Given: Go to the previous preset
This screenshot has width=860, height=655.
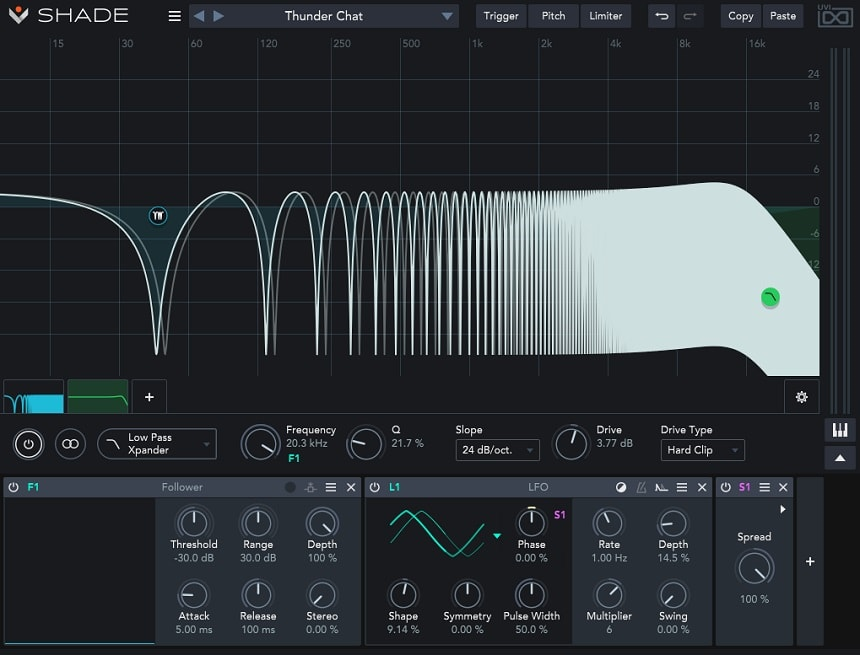Looking at the screenshot, I should pos(198,16).
